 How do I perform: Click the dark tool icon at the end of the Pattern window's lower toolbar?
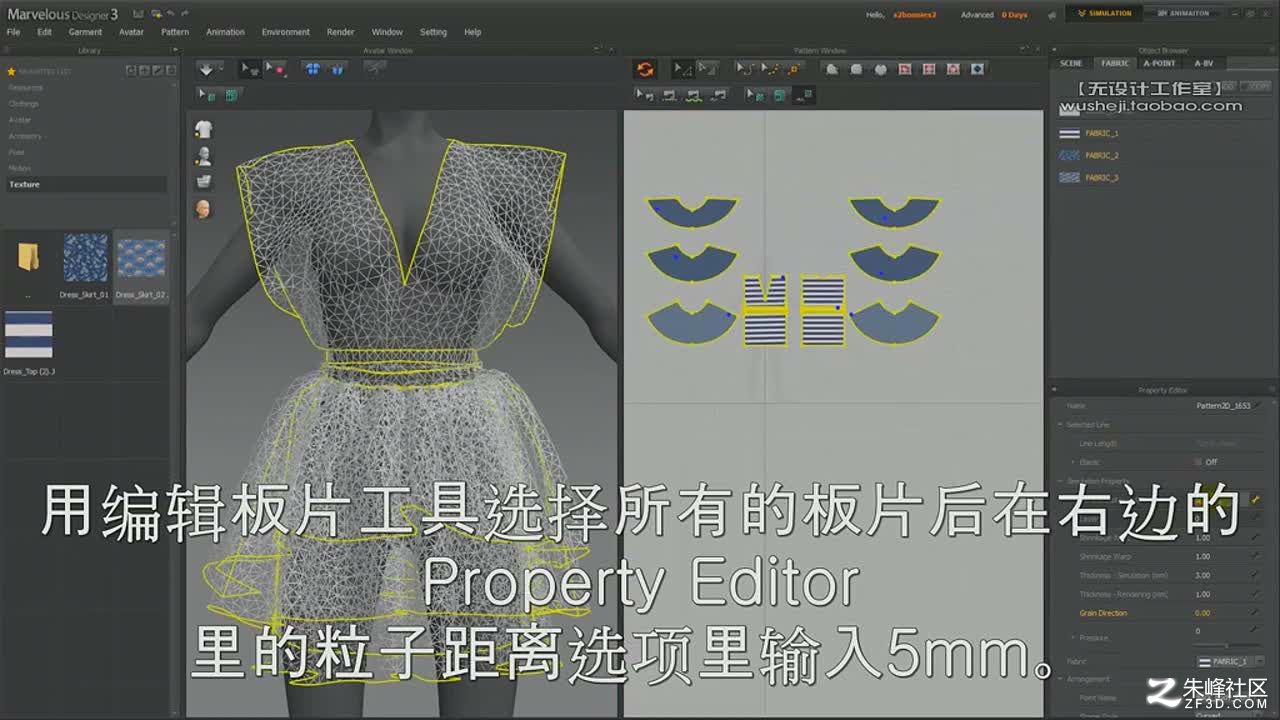coord(806,95)
